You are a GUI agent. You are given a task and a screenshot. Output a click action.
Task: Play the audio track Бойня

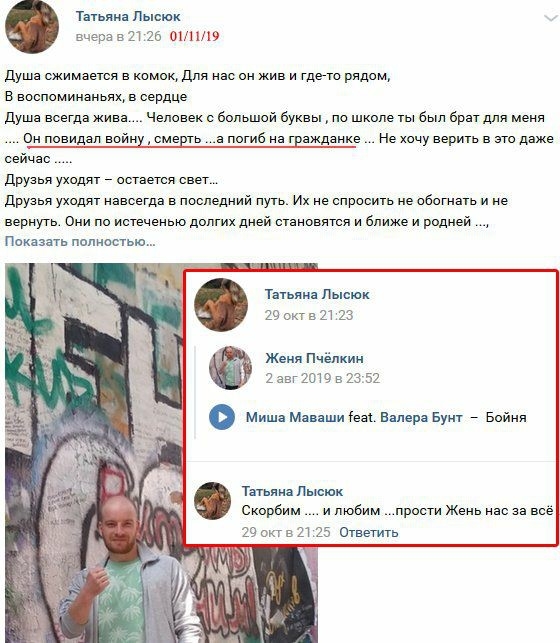pyautogui.click(x=222, y=417)
